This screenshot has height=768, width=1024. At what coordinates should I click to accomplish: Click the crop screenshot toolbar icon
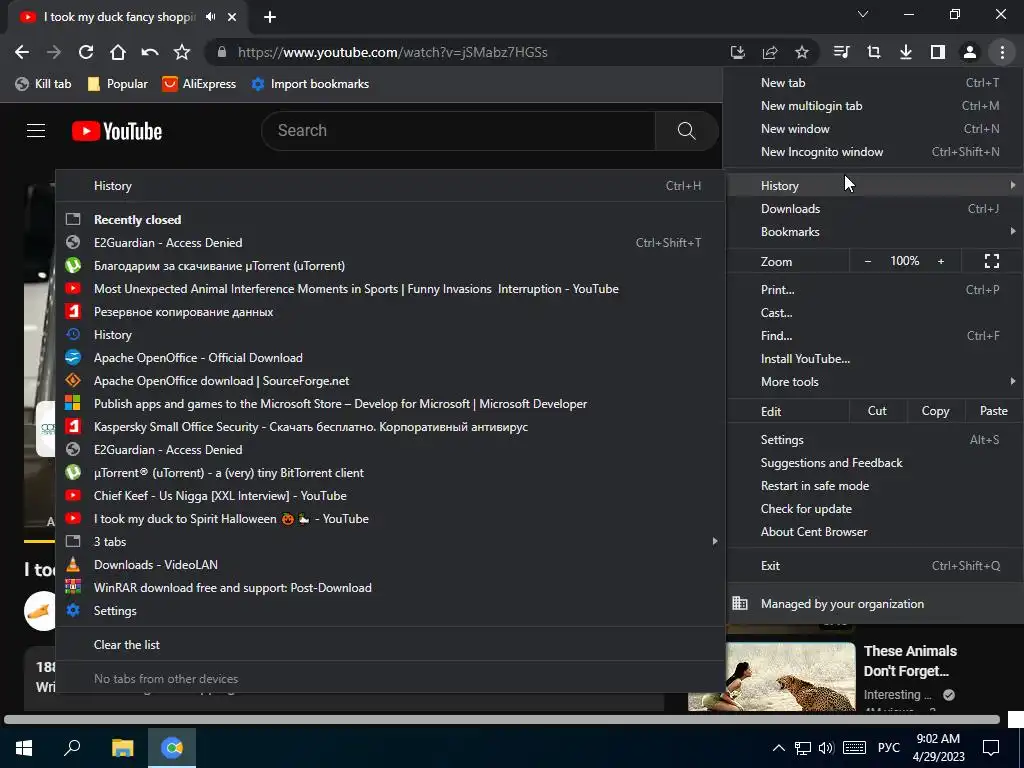pyautogui.click(x=874, y=52)
